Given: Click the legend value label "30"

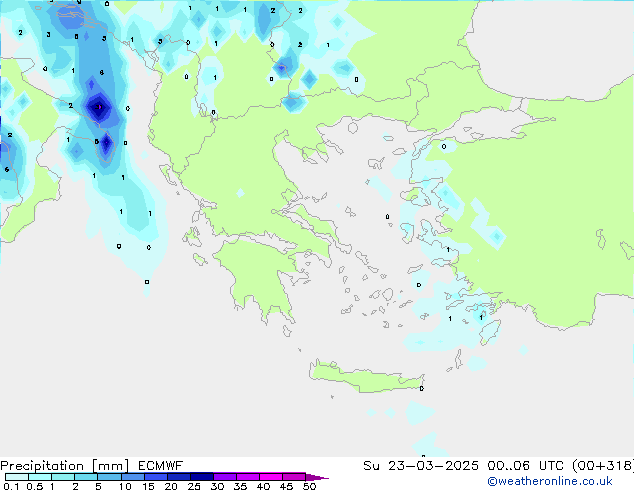Looking at the screenshot, I should pos(217,486).
